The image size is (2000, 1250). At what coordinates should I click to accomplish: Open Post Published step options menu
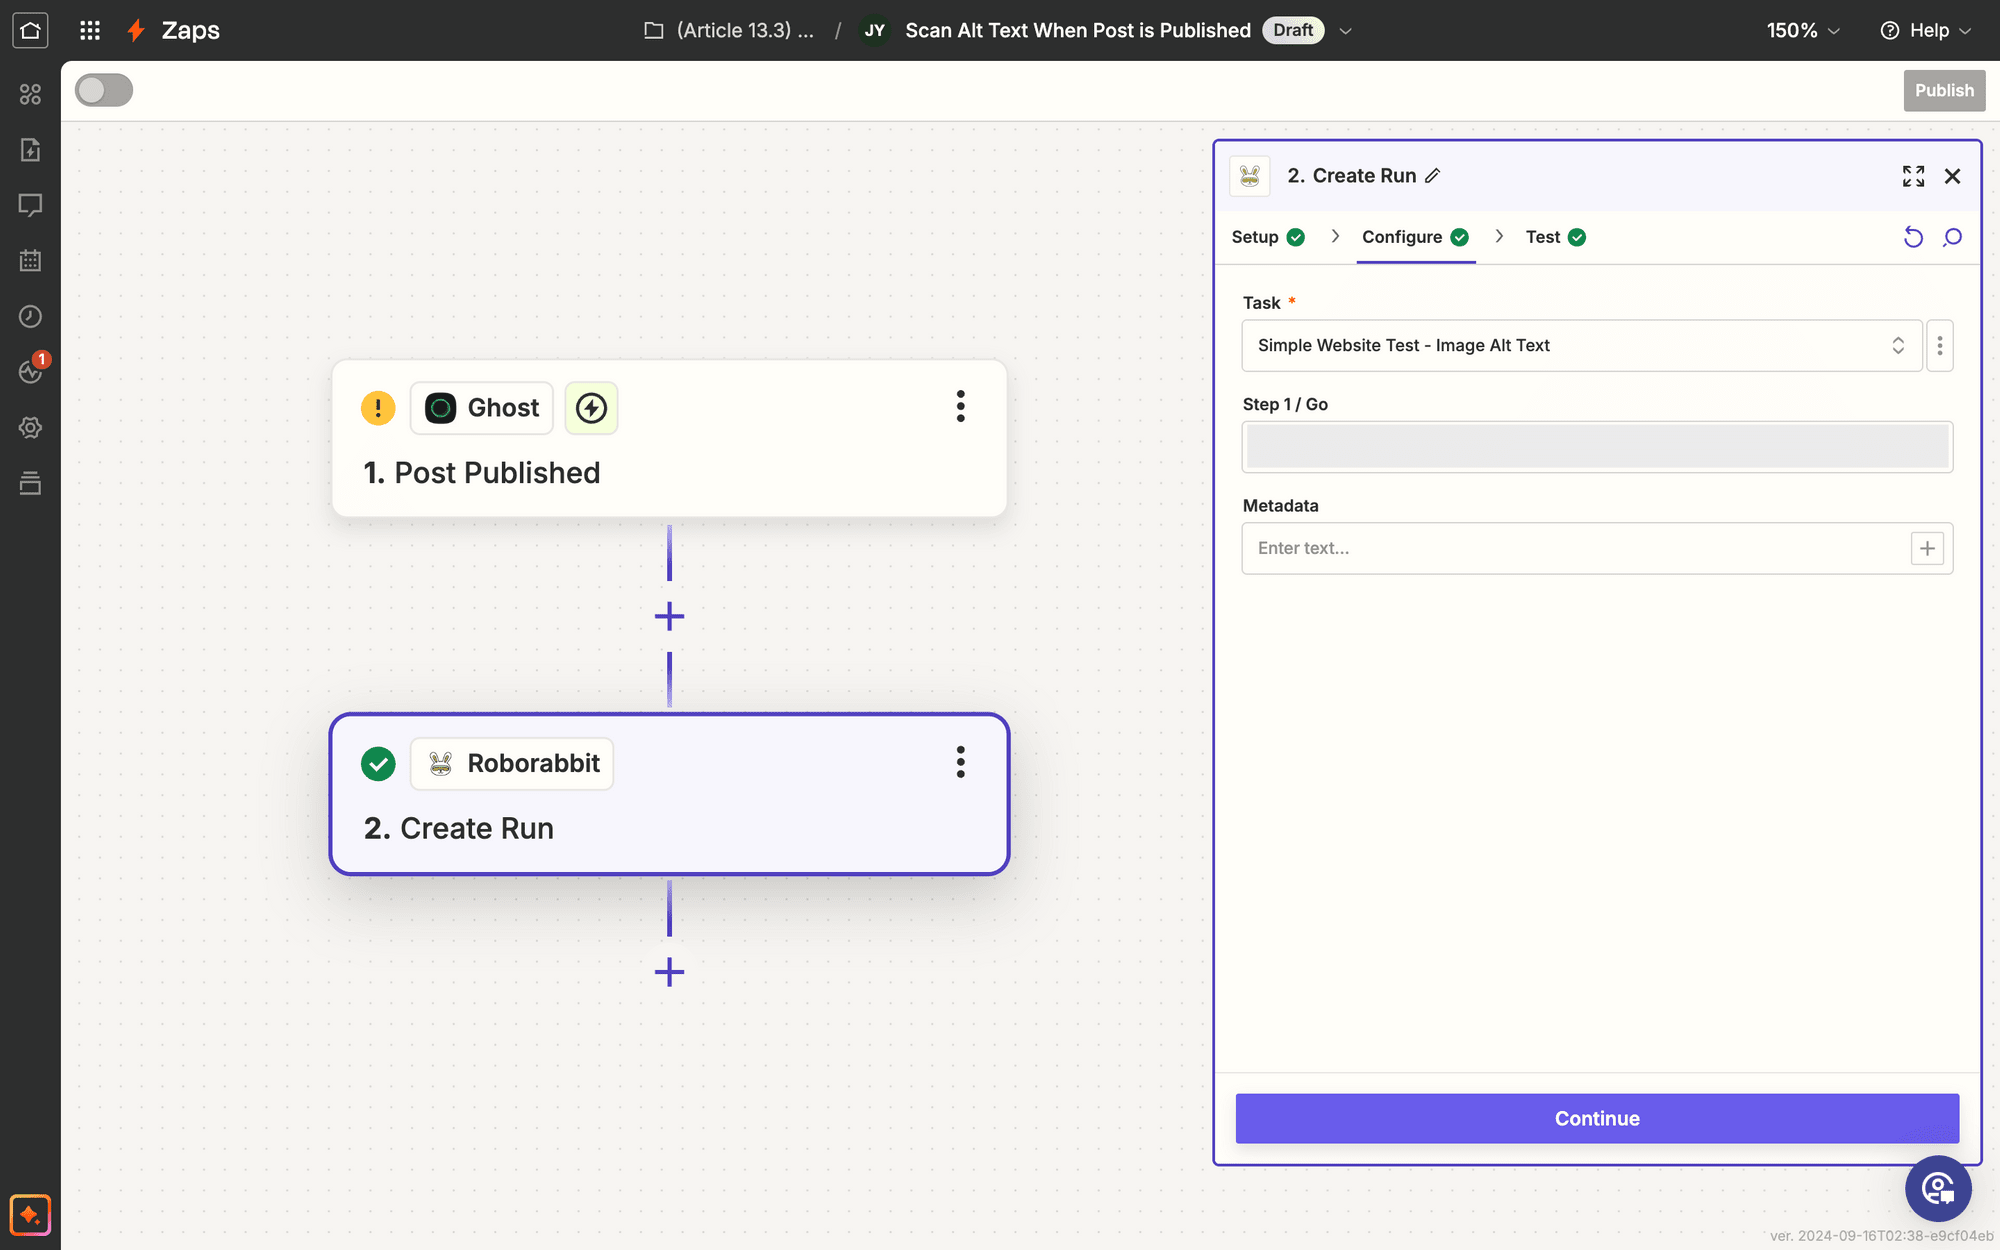click(x=960, y=406)
